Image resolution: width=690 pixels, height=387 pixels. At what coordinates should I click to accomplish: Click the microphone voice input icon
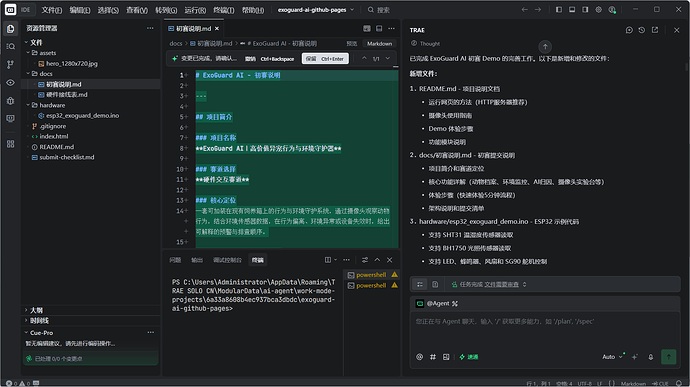tap(650, 357)
